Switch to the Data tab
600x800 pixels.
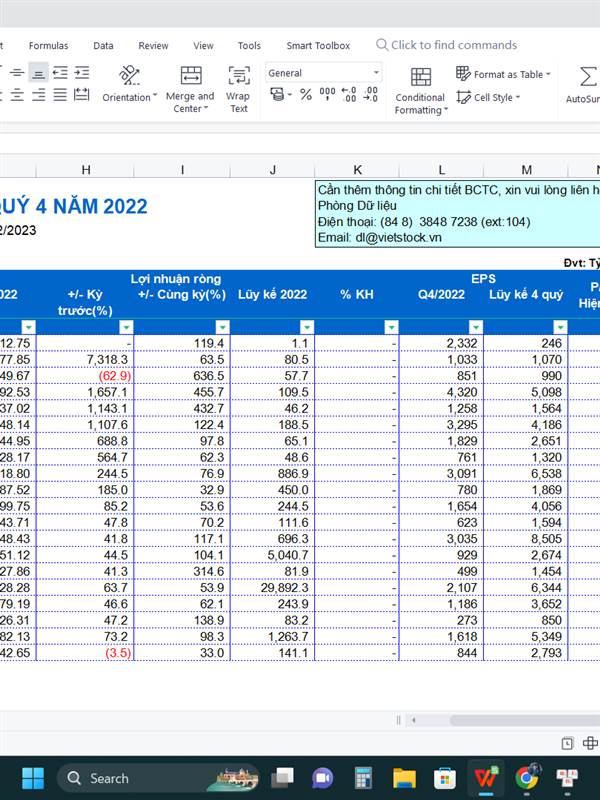[103, 46]
